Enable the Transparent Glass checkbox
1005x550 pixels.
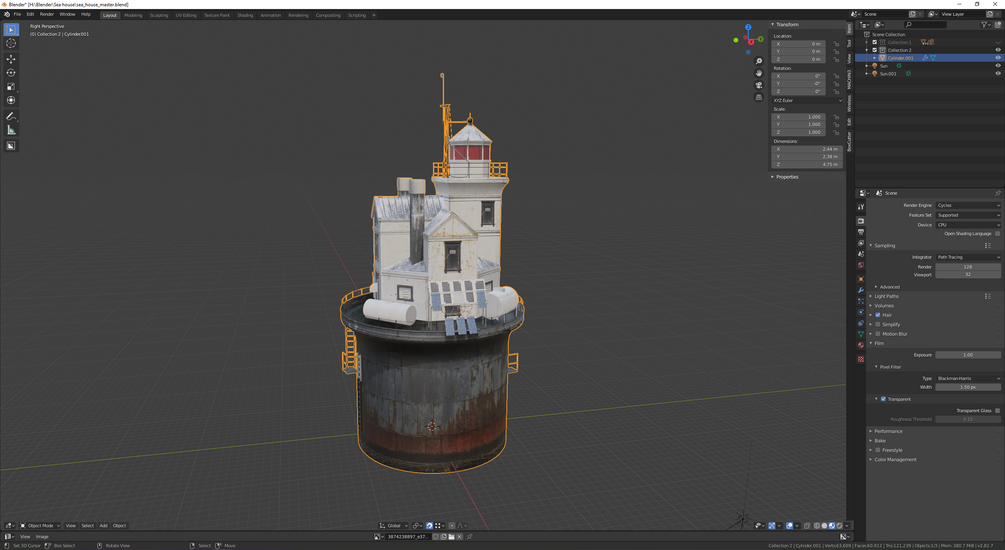[x=997, y=410]
